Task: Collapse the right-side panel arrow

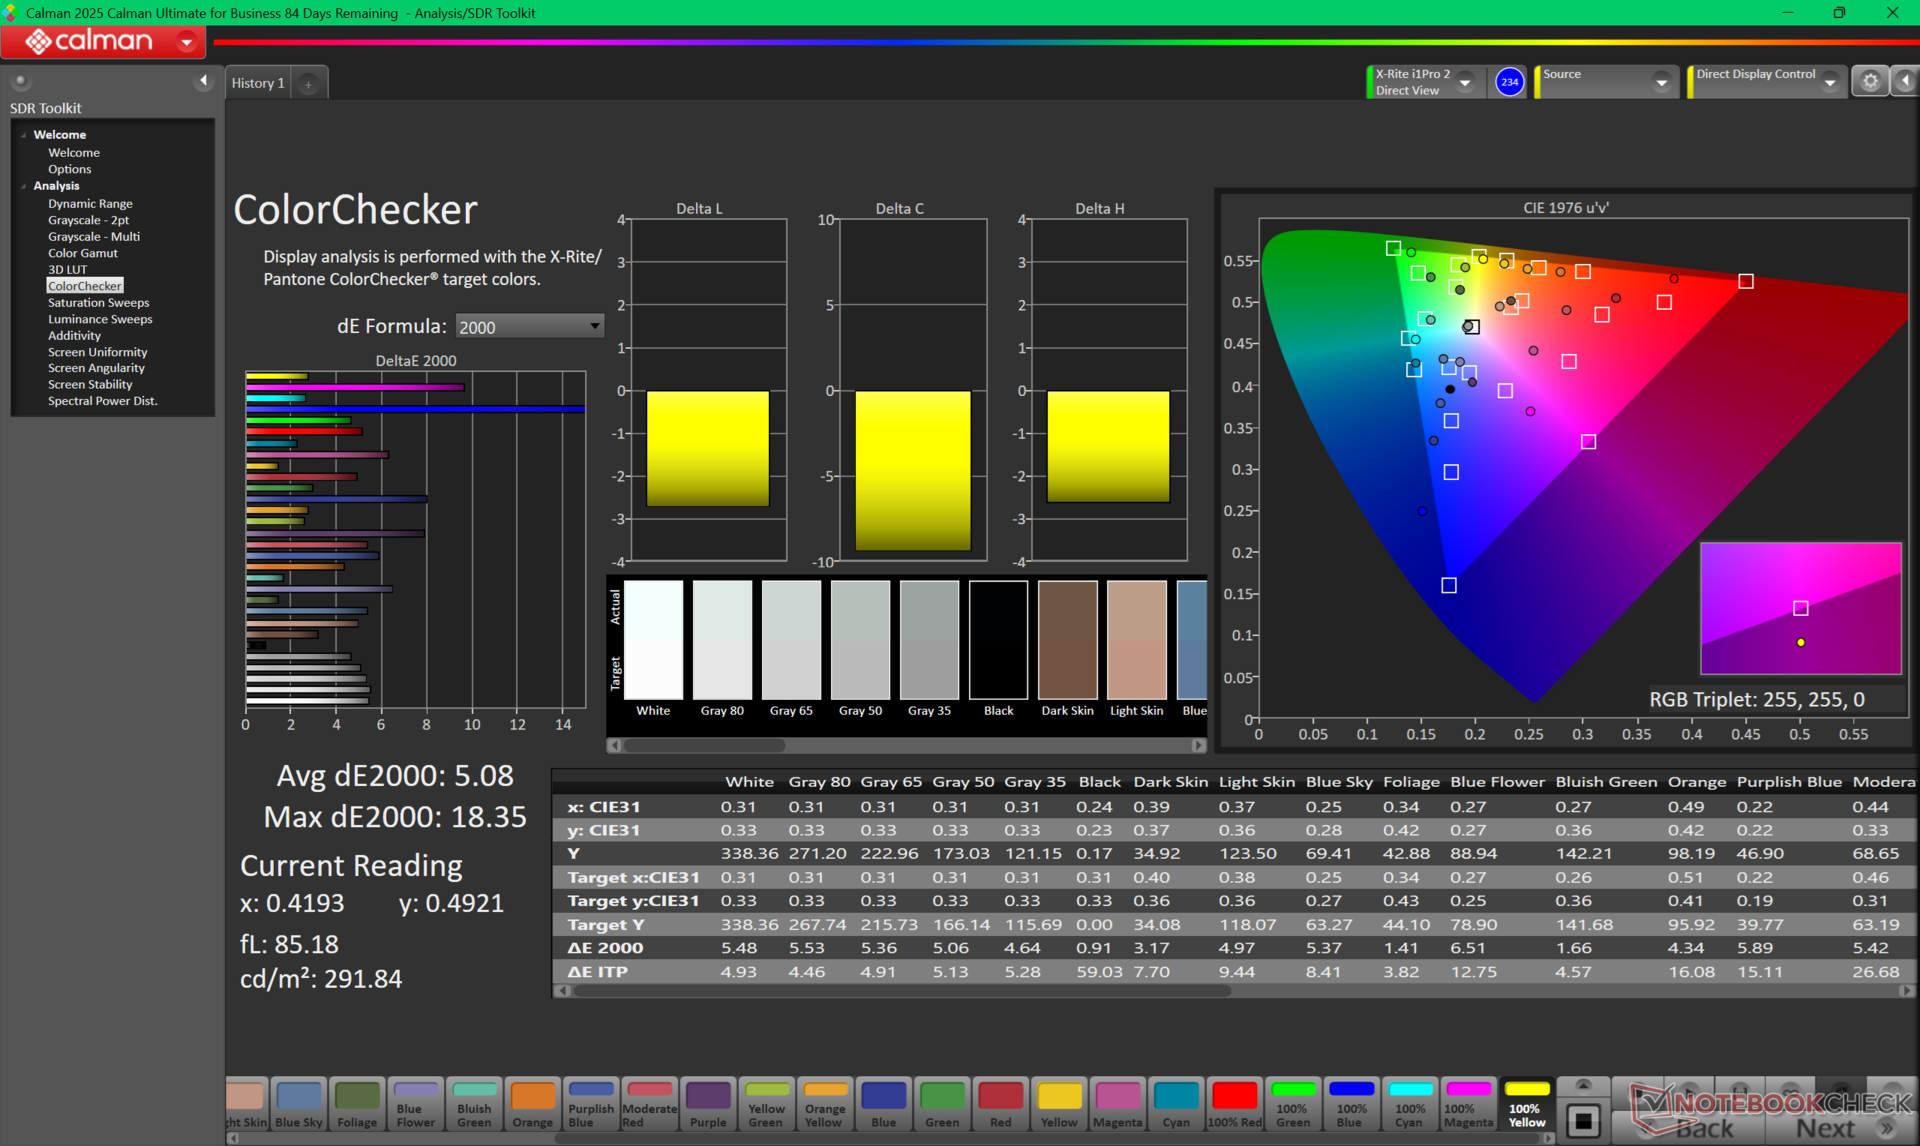Action: pos(1905,82)
